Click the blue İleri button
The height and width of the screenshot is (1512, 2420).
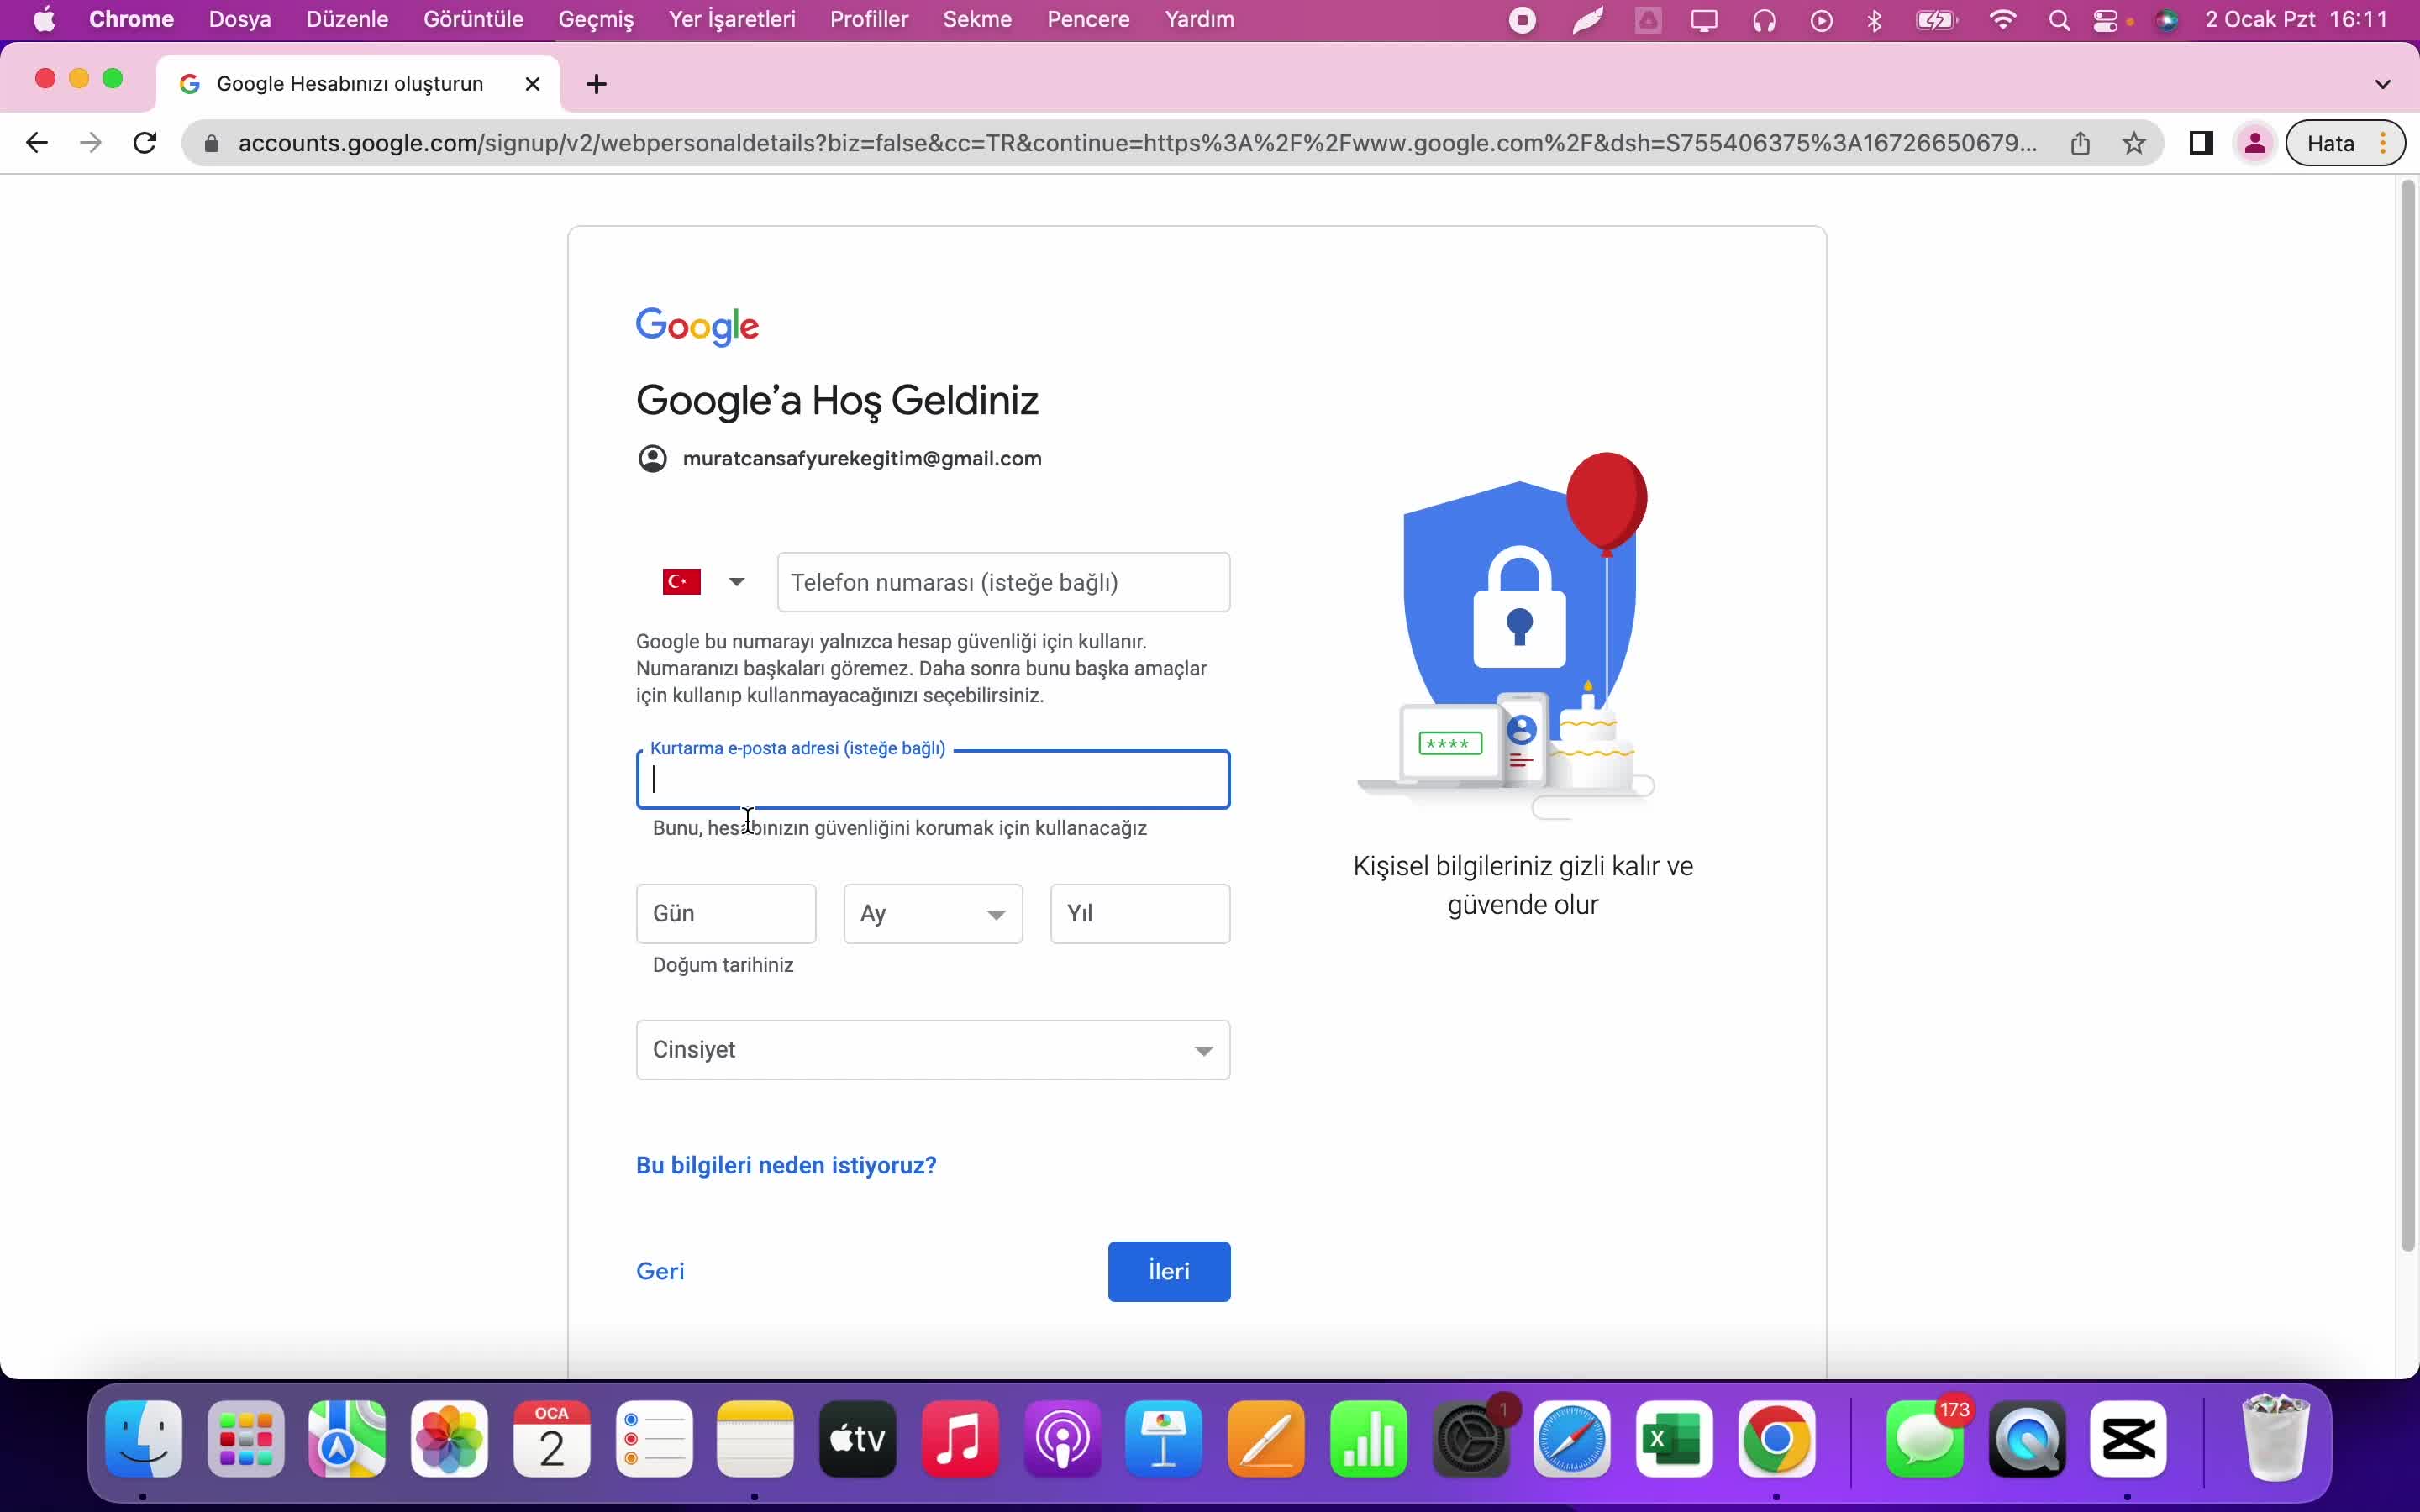1169,1271
